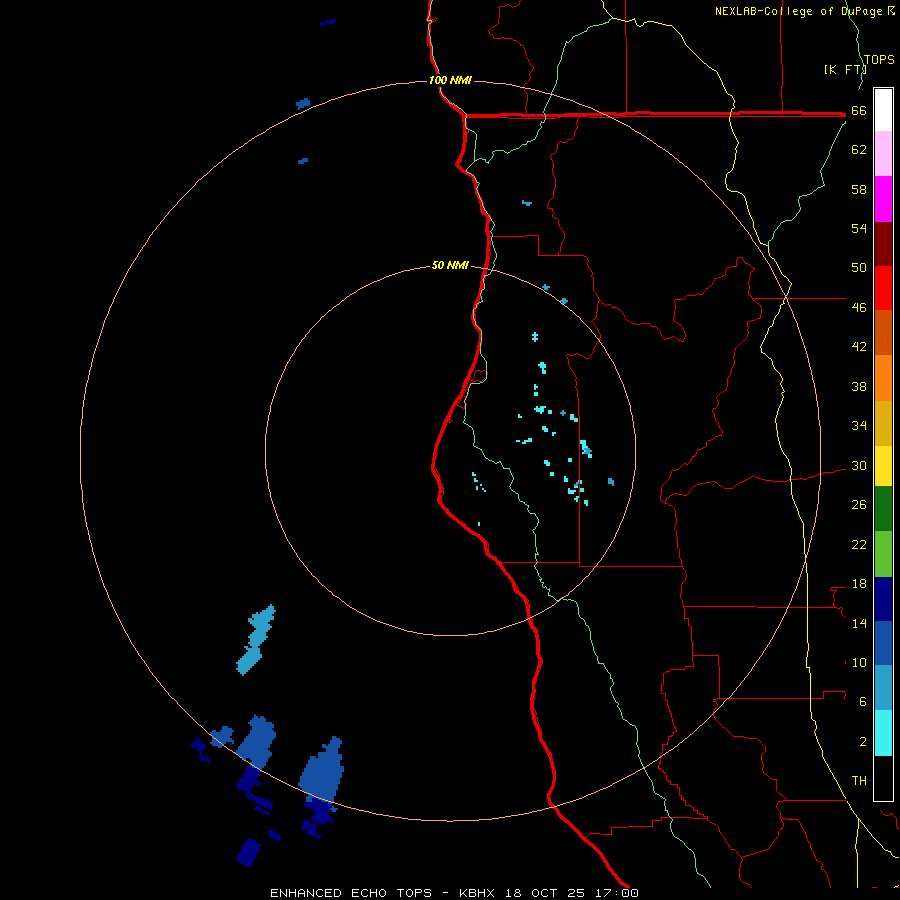Click the TOPS legend title
900x900 pixels.
(x=879, y=59)
